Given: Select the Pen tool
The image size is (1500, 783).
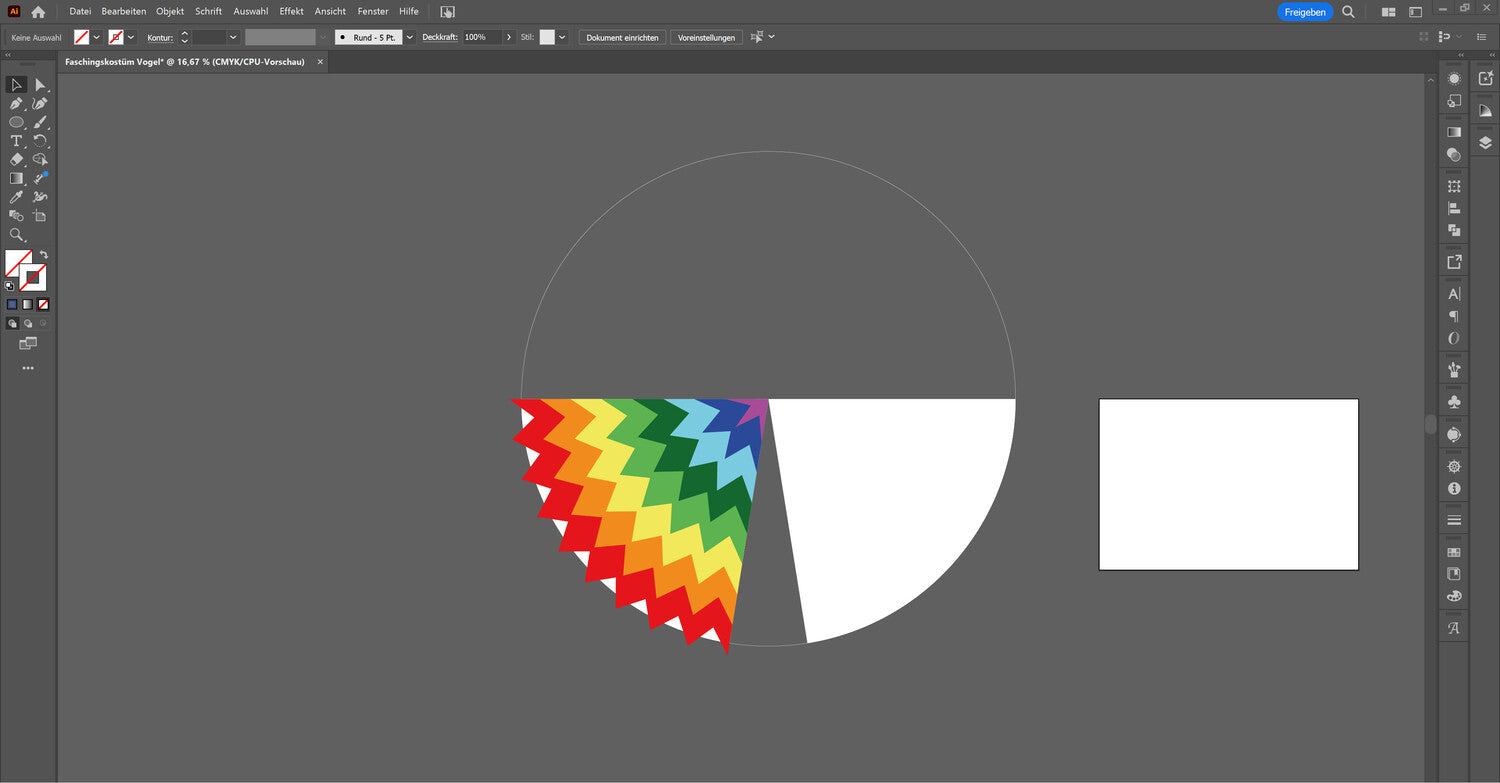Looking at the screenshot, I should tap(16, 104).
